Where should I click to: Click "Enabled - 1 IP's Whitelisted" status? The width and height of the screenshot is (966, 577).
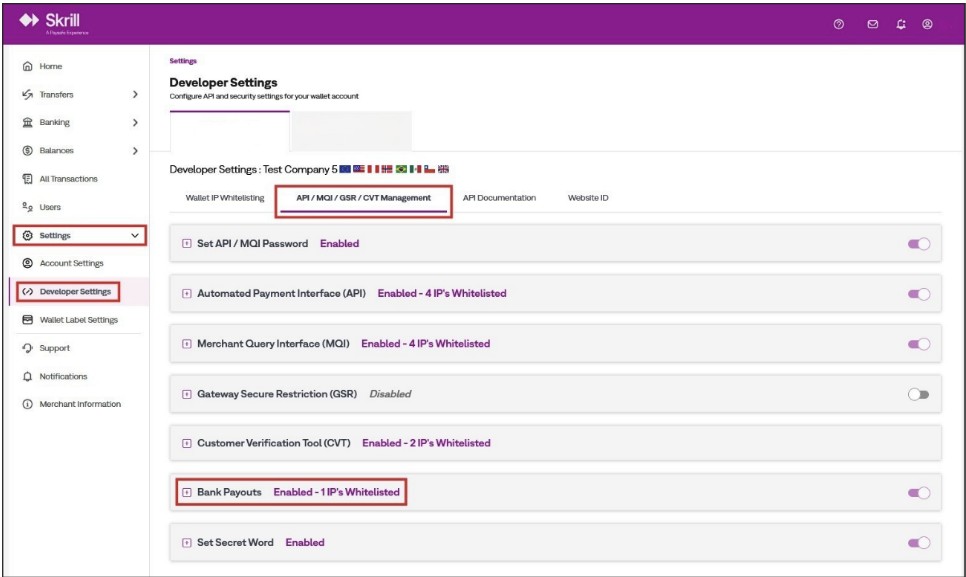[336, 492]
